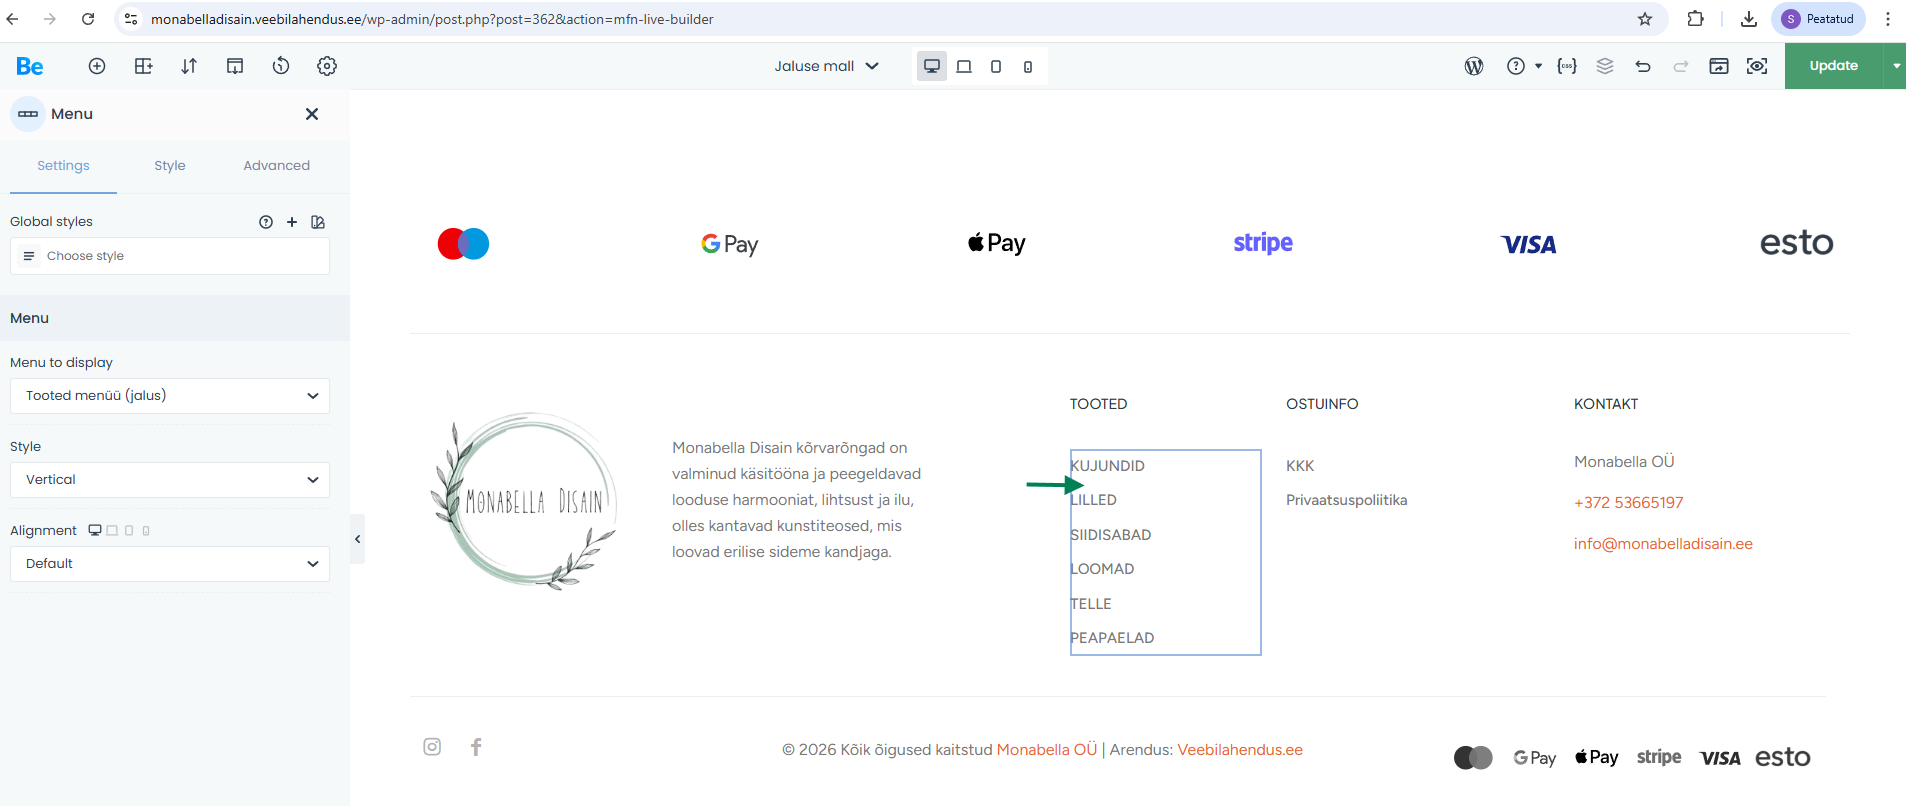
Task: Click the Instagram icon in footer
Action: (x=432, y=747)
